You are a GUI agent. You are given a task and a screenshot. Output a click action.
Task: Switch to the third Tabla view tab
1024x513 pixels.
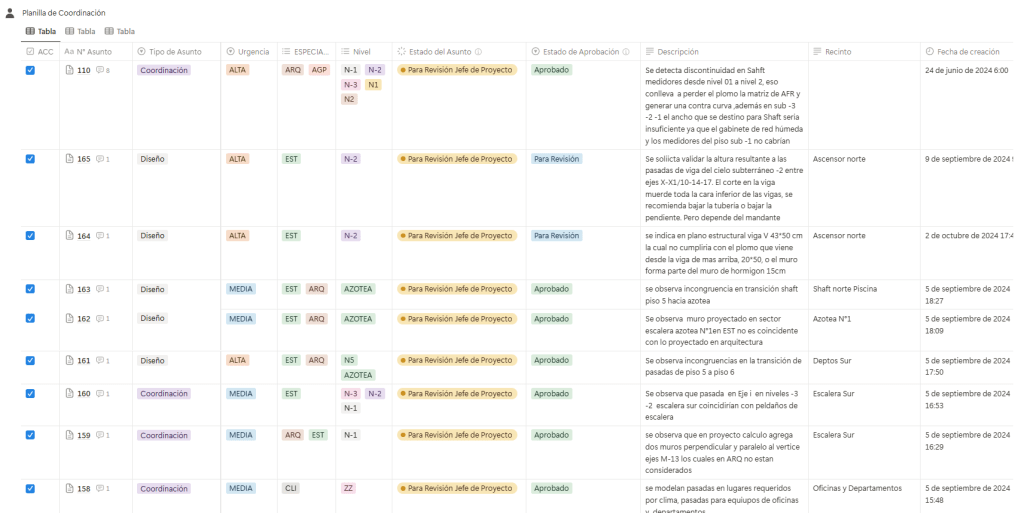click(120, 31)
